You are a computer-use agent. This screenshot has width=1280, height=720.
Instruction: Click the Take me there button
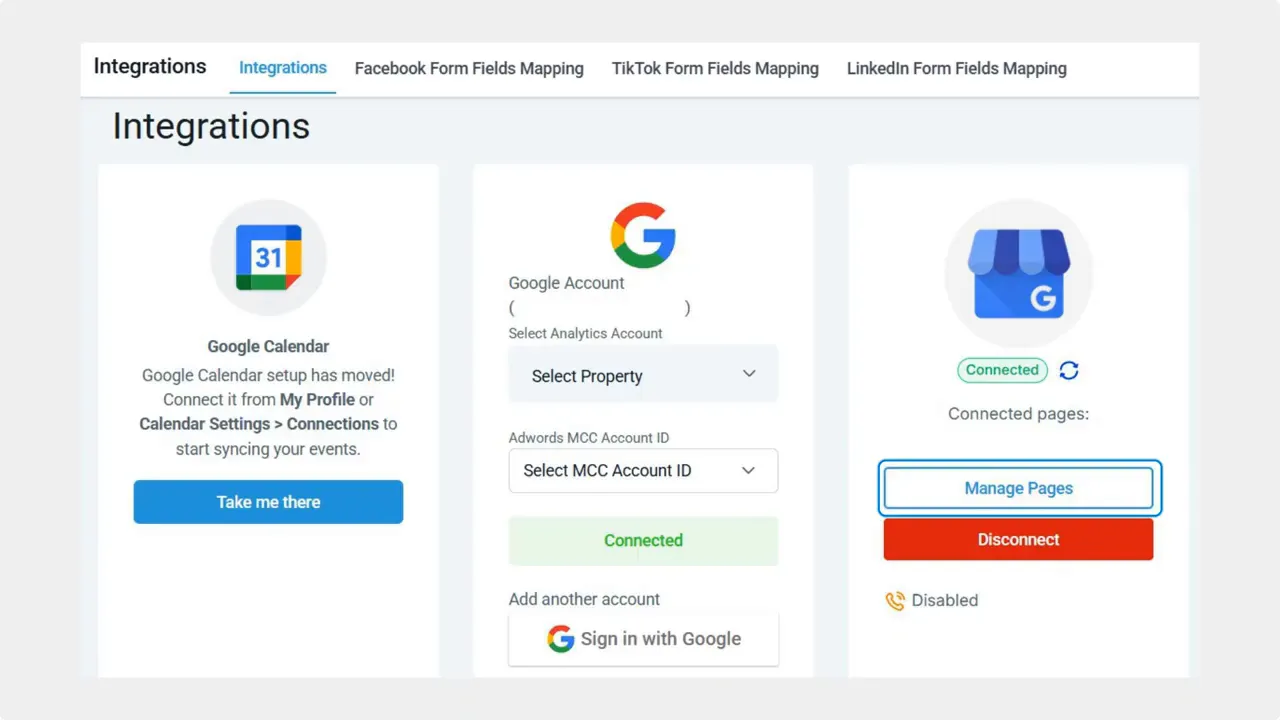(268, 502)
